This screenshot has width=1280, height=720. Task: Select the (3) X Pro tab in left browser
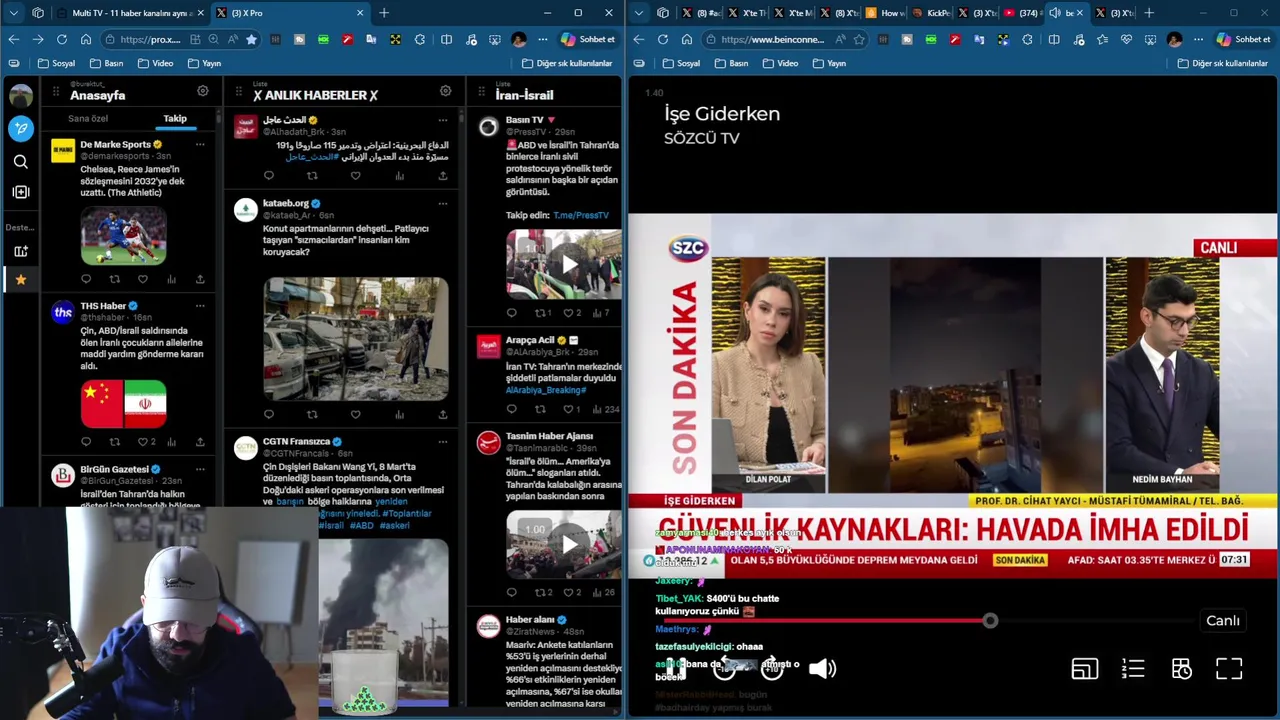[x=290, y=13]
